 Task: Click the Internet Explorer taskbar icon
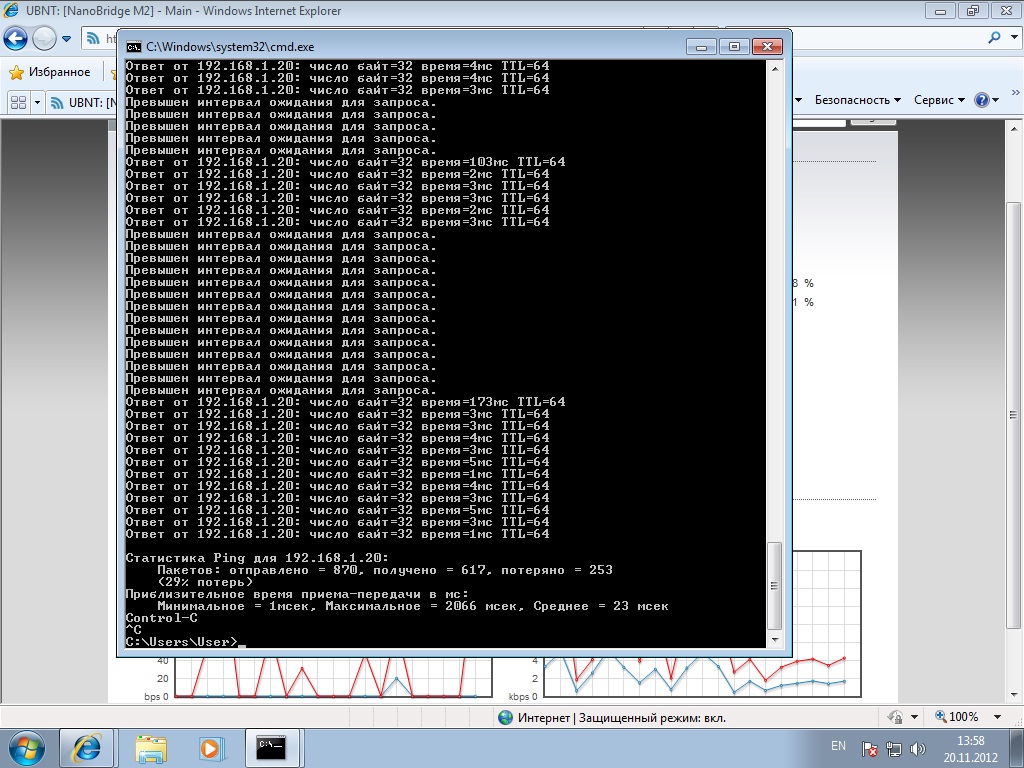point(86,748)
